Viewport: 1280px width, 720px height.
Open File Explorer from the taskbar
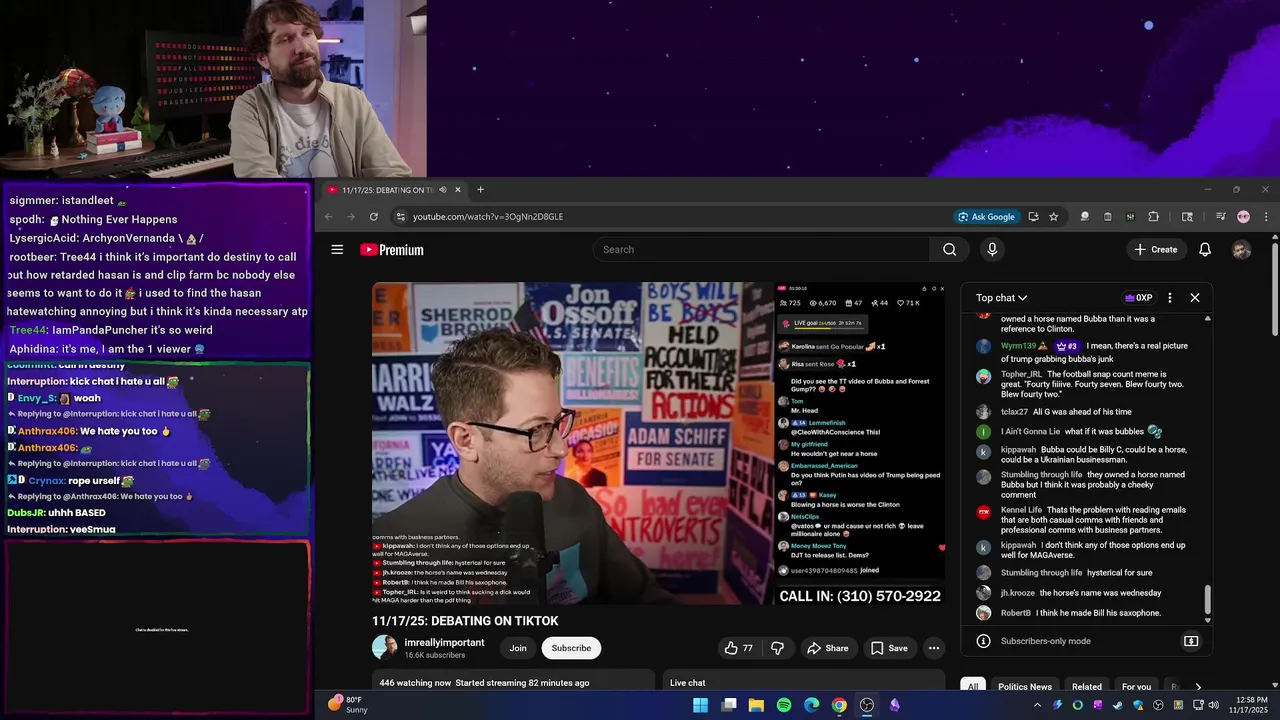pos(756,705)
